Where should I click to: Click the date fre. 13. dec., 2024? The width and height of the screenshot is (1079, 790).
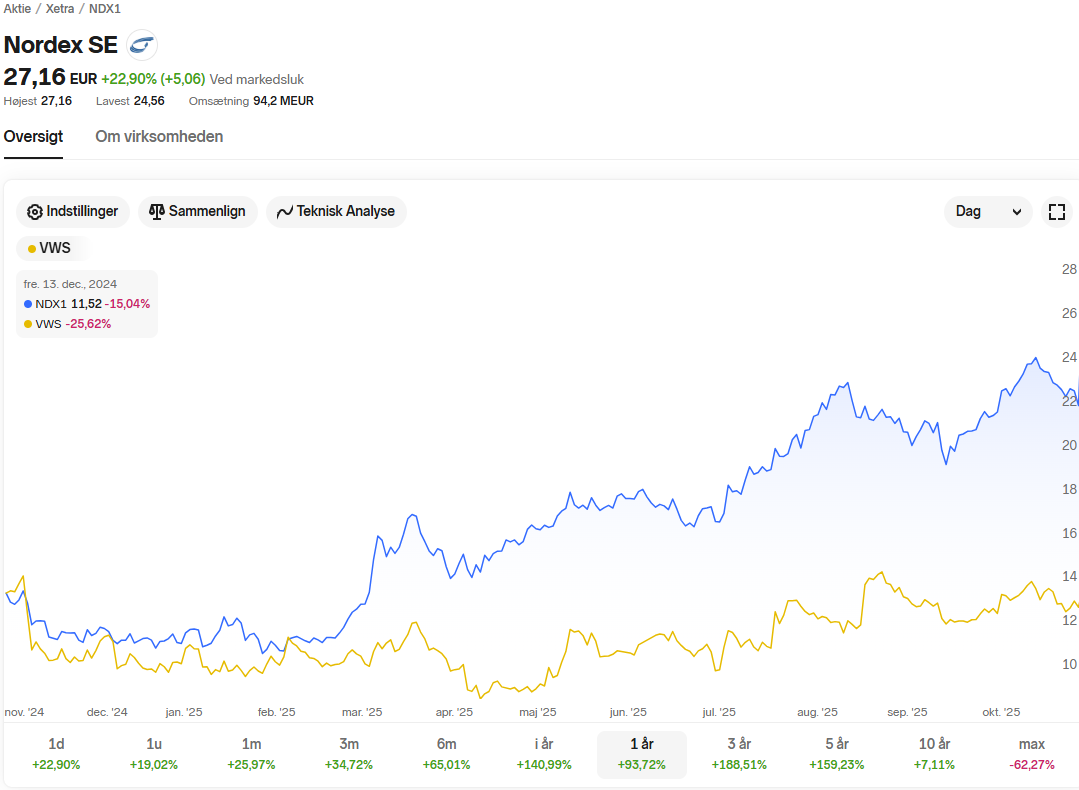point(70,284)
